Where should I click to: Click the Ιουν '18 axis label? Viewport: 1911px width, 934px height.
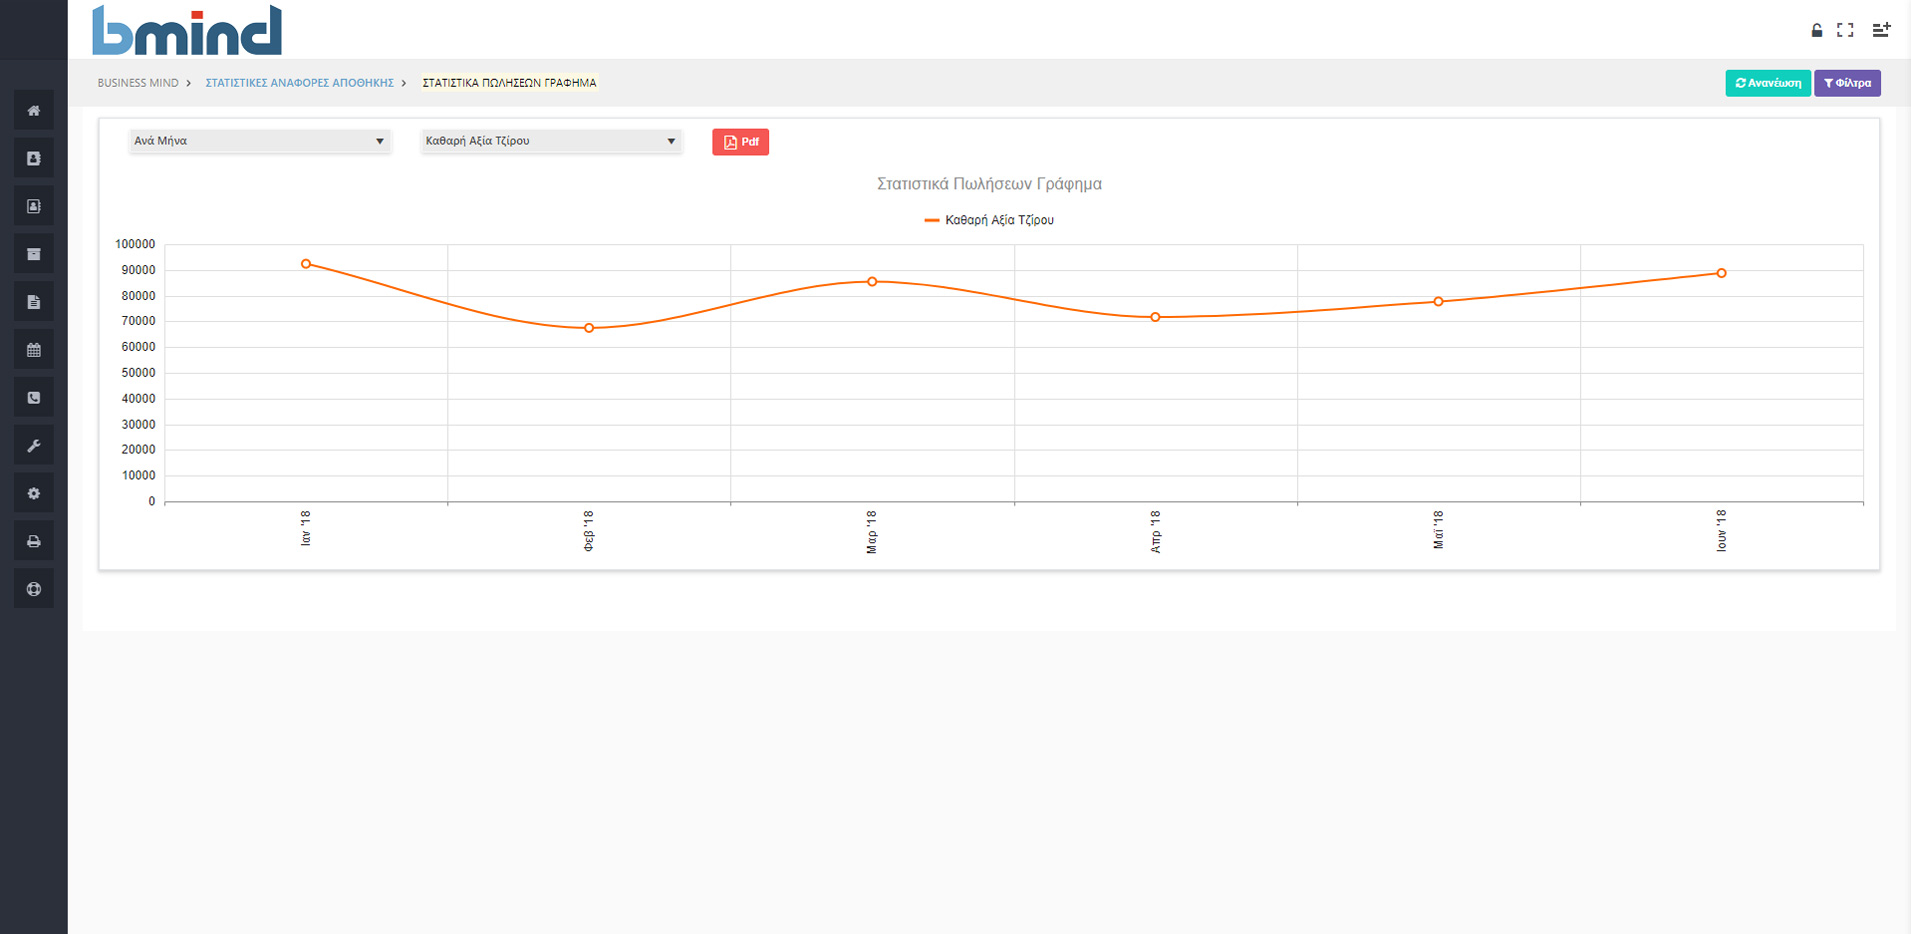(x=1721, y=530)
